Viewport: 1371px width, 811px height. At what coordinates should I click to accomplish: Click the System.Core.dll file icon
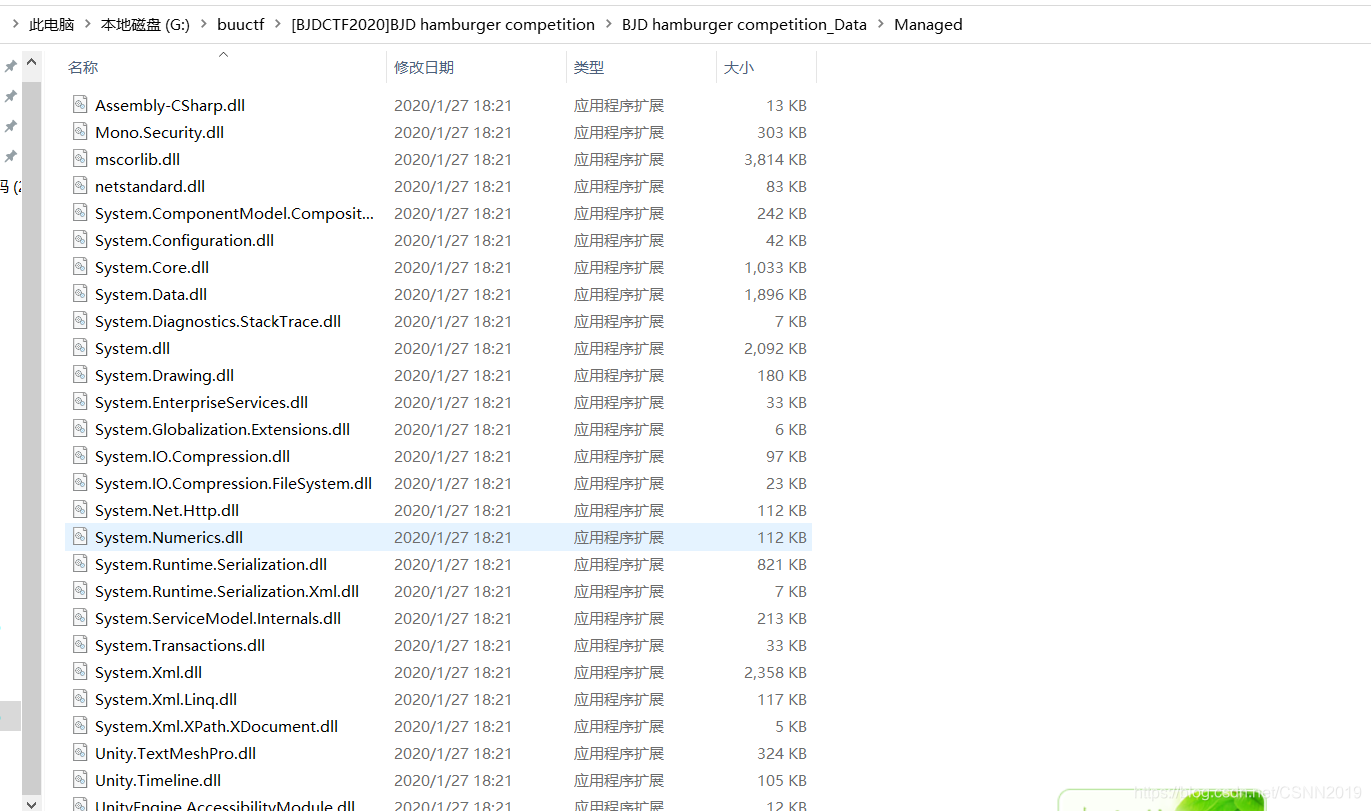point(81,267)
